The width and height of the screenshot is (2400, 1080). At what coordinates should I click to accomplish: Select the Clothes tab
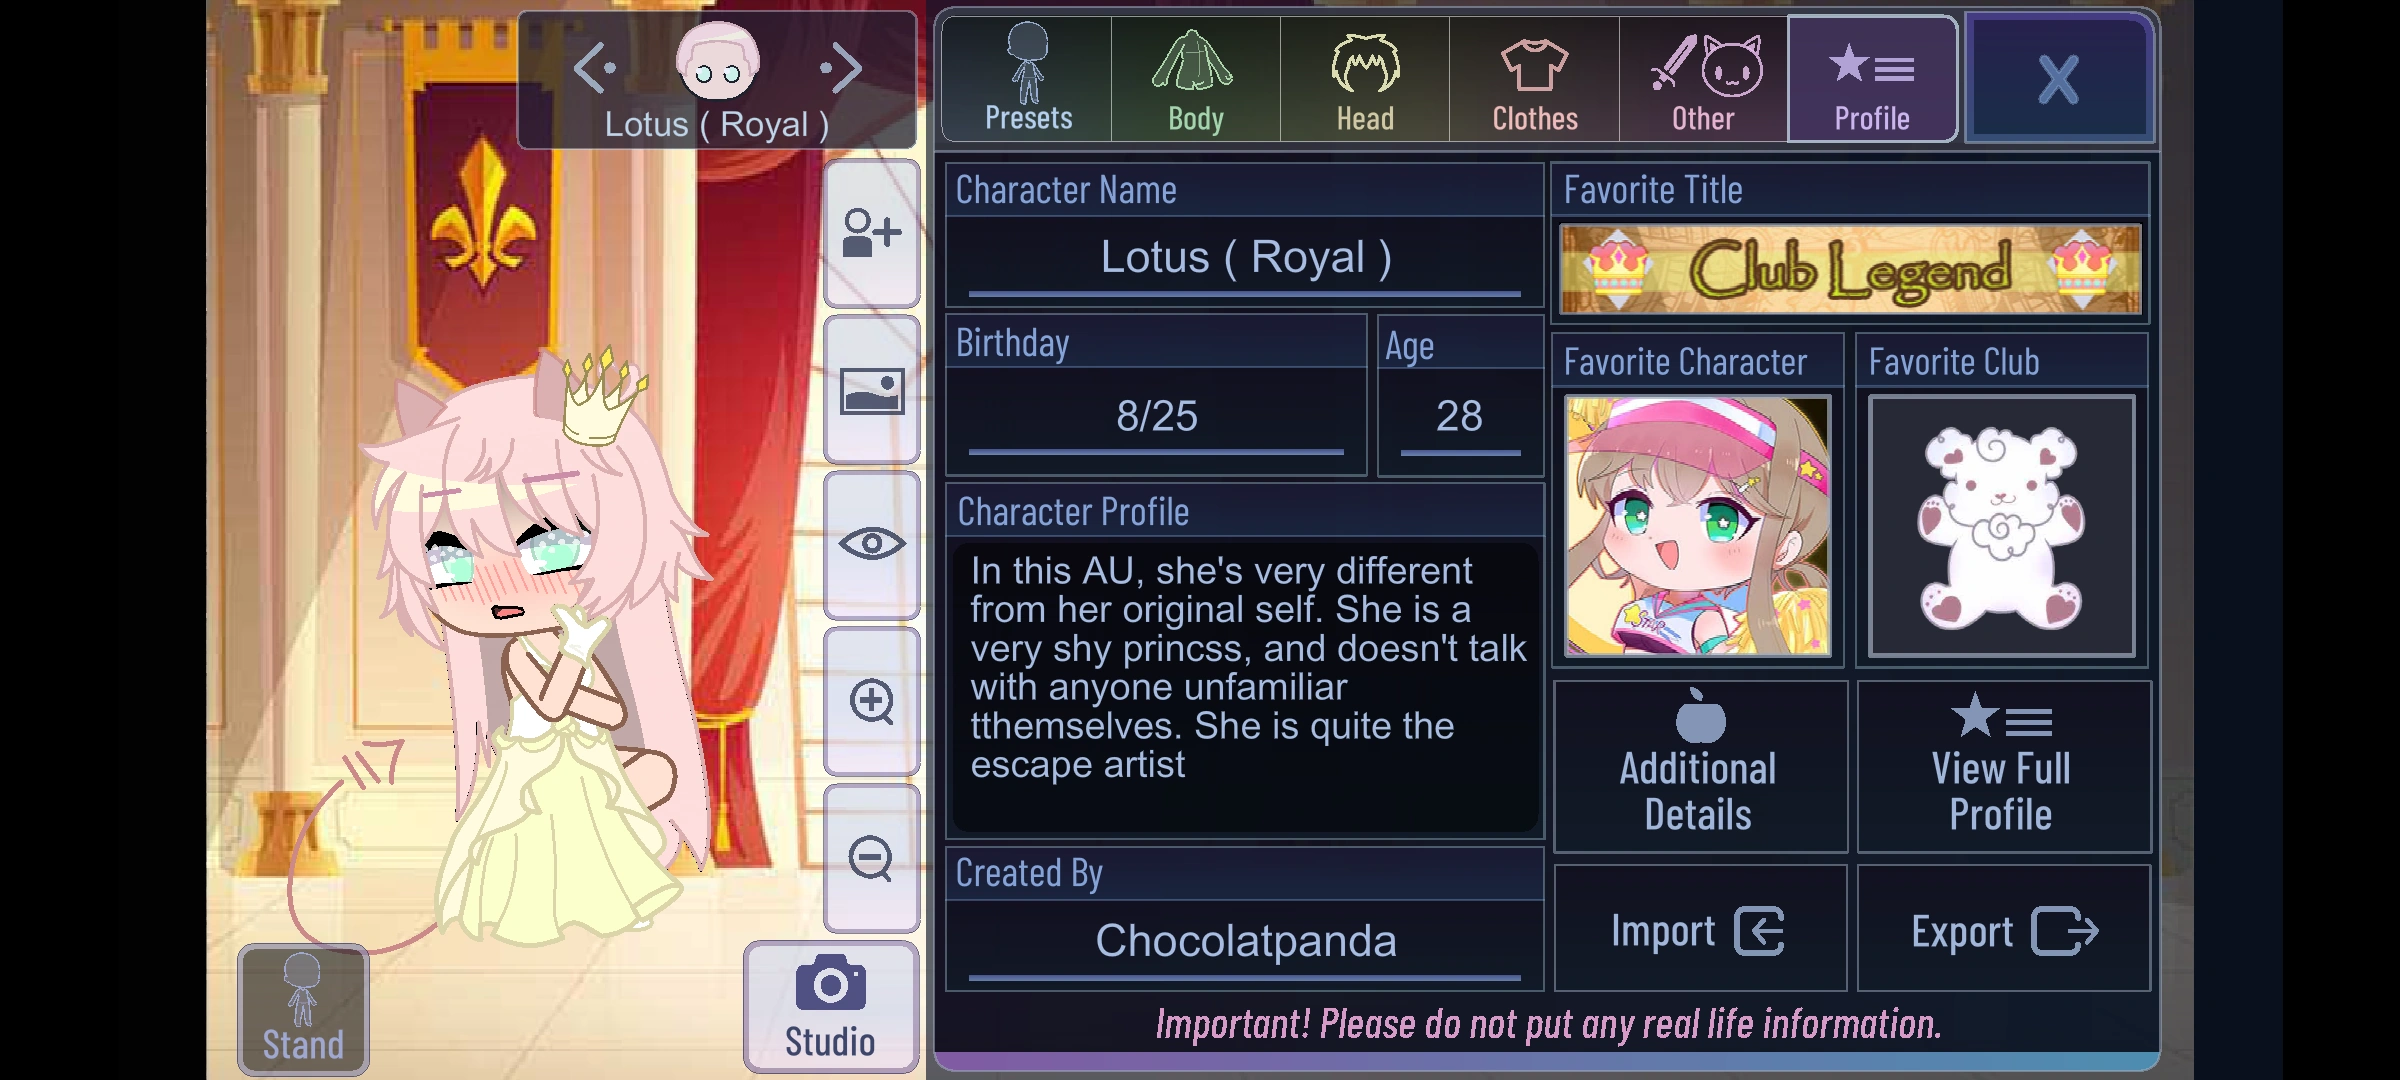(x=1534, y=79)
